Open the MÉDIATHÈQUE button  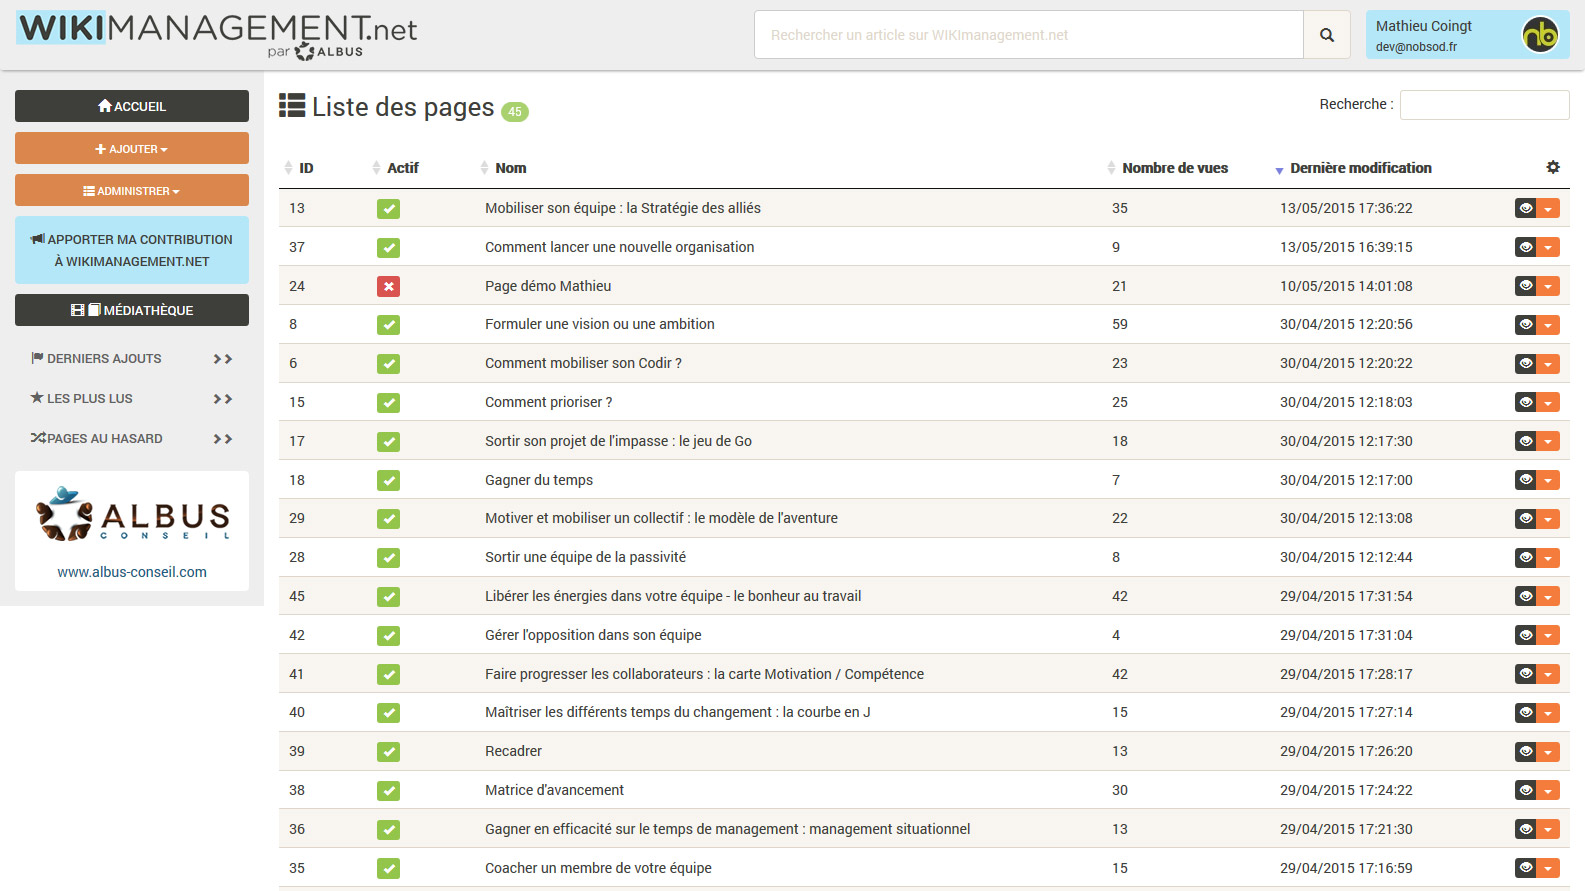tap(132, 310)
